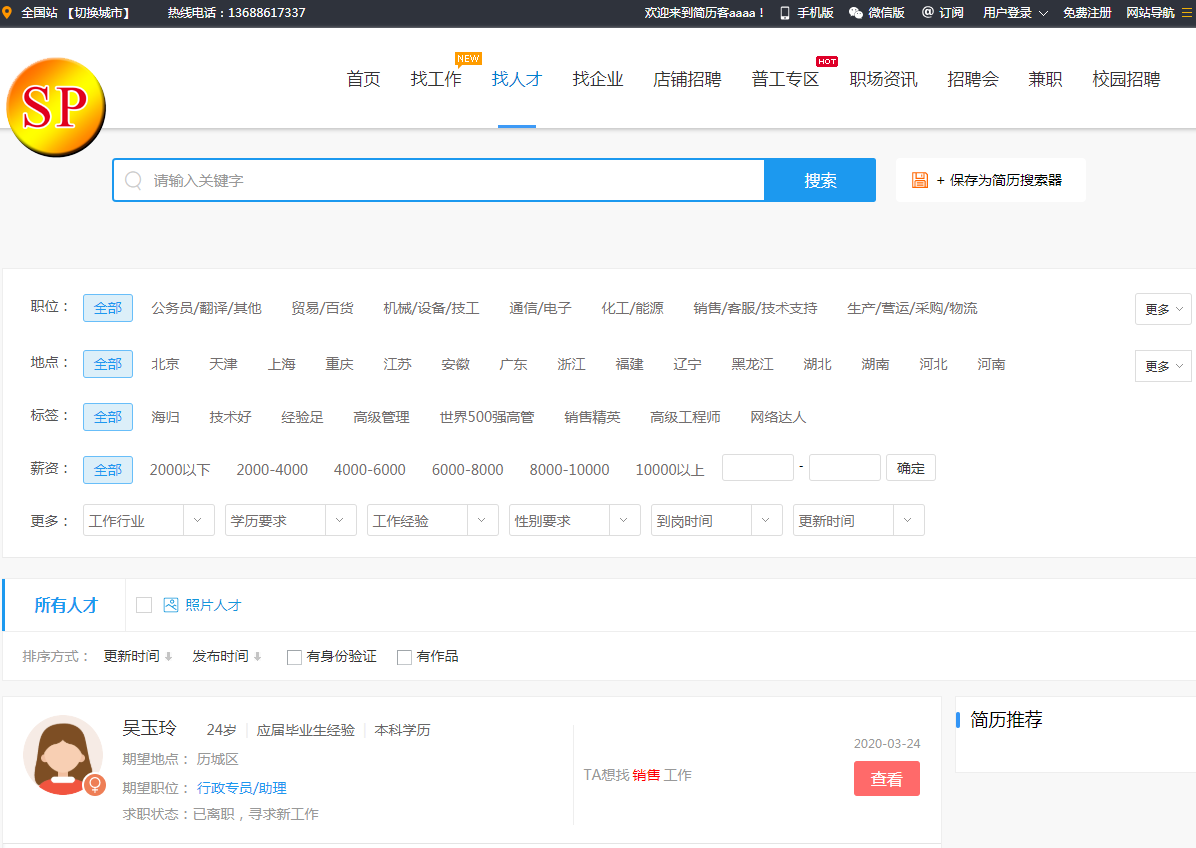
Task: Open the 招聘会 nav tab
Action: click(x=973, y=79)
